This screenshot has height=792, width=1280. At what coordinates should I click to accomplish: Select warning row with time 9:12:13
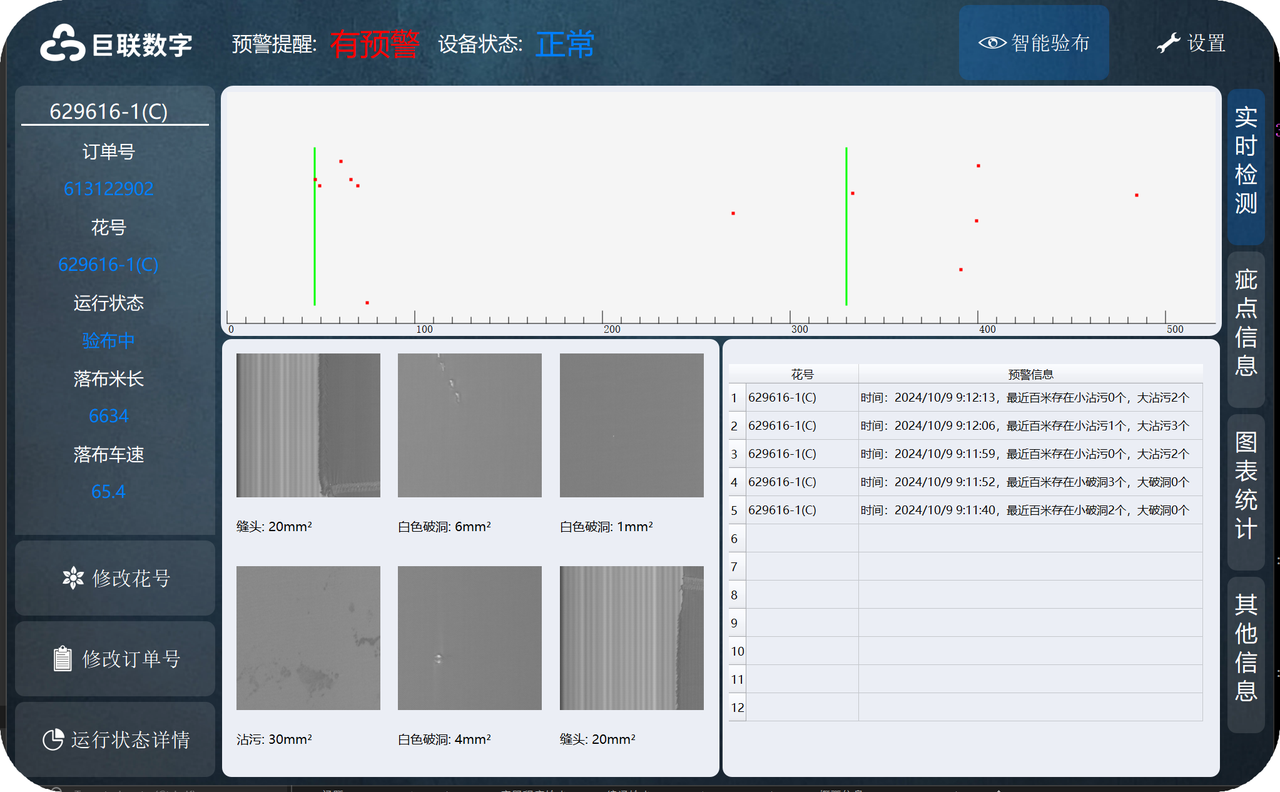pos(966,398)
